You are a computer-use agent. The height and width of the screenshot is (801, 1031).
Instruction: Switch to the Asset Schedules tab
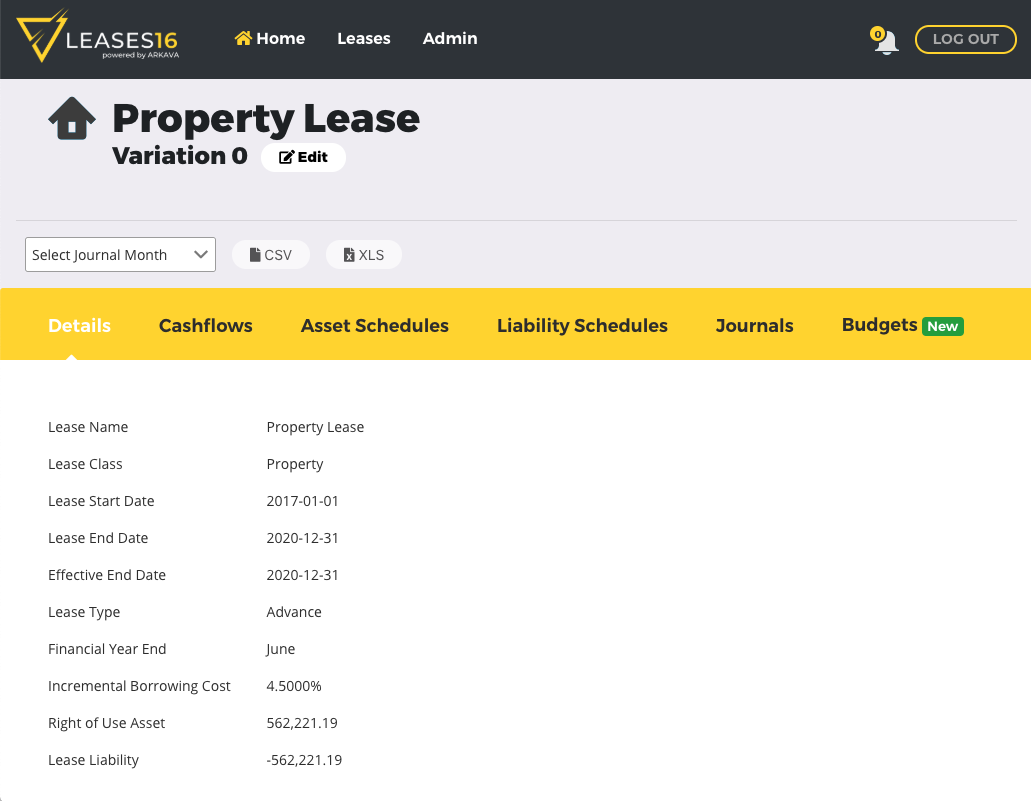[374, 325]
